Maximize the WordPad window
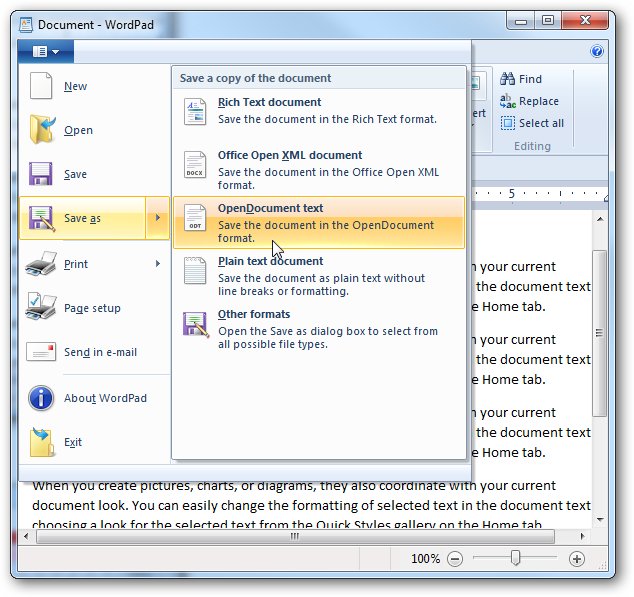 point(548,21)
